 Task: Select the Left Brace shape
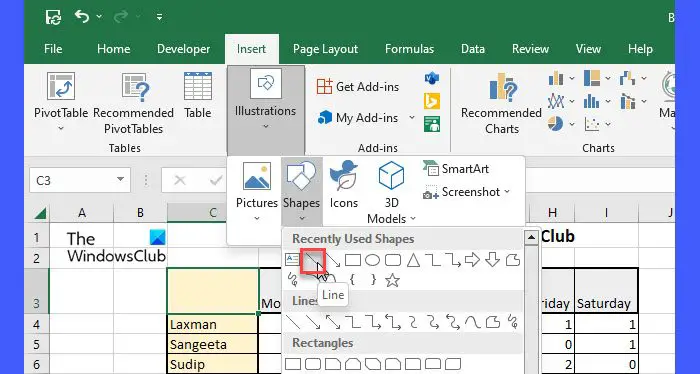(352, 280)
